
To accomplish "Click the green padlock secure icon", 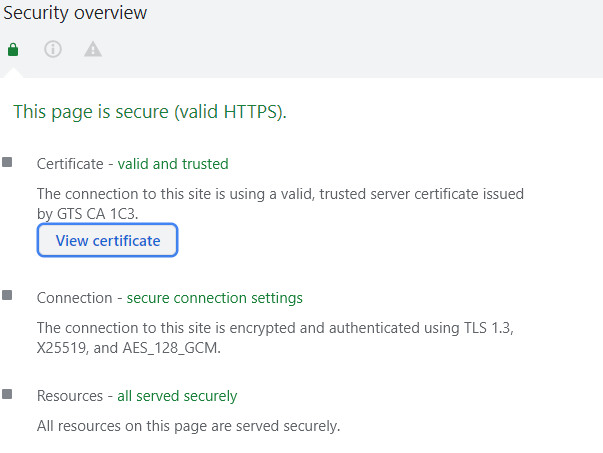I will click(x=13, y=49).
